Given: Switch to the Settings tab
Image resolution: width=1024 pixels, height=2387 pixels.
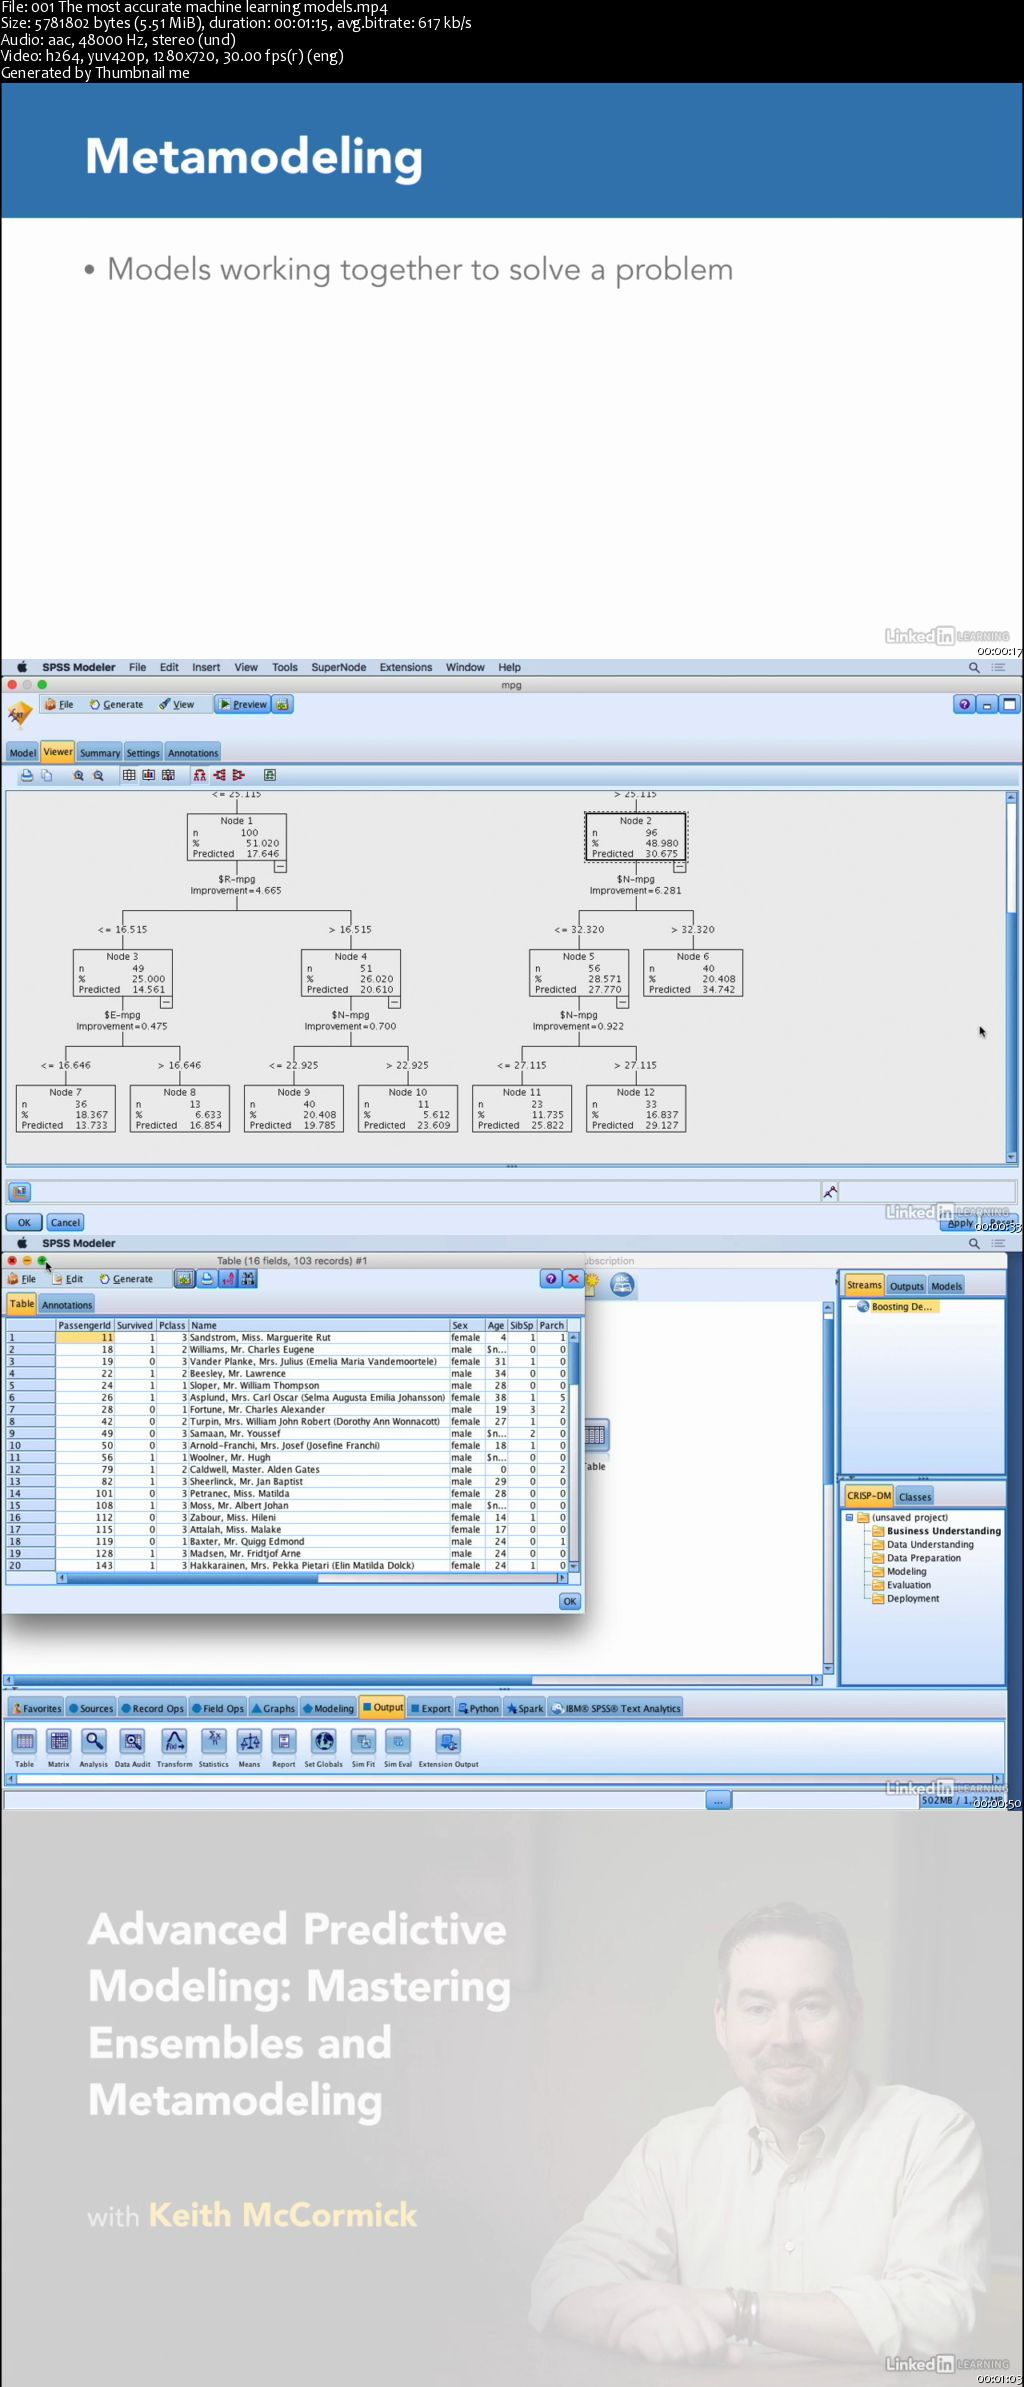Looking at the screenshot, I should (143, 753).
